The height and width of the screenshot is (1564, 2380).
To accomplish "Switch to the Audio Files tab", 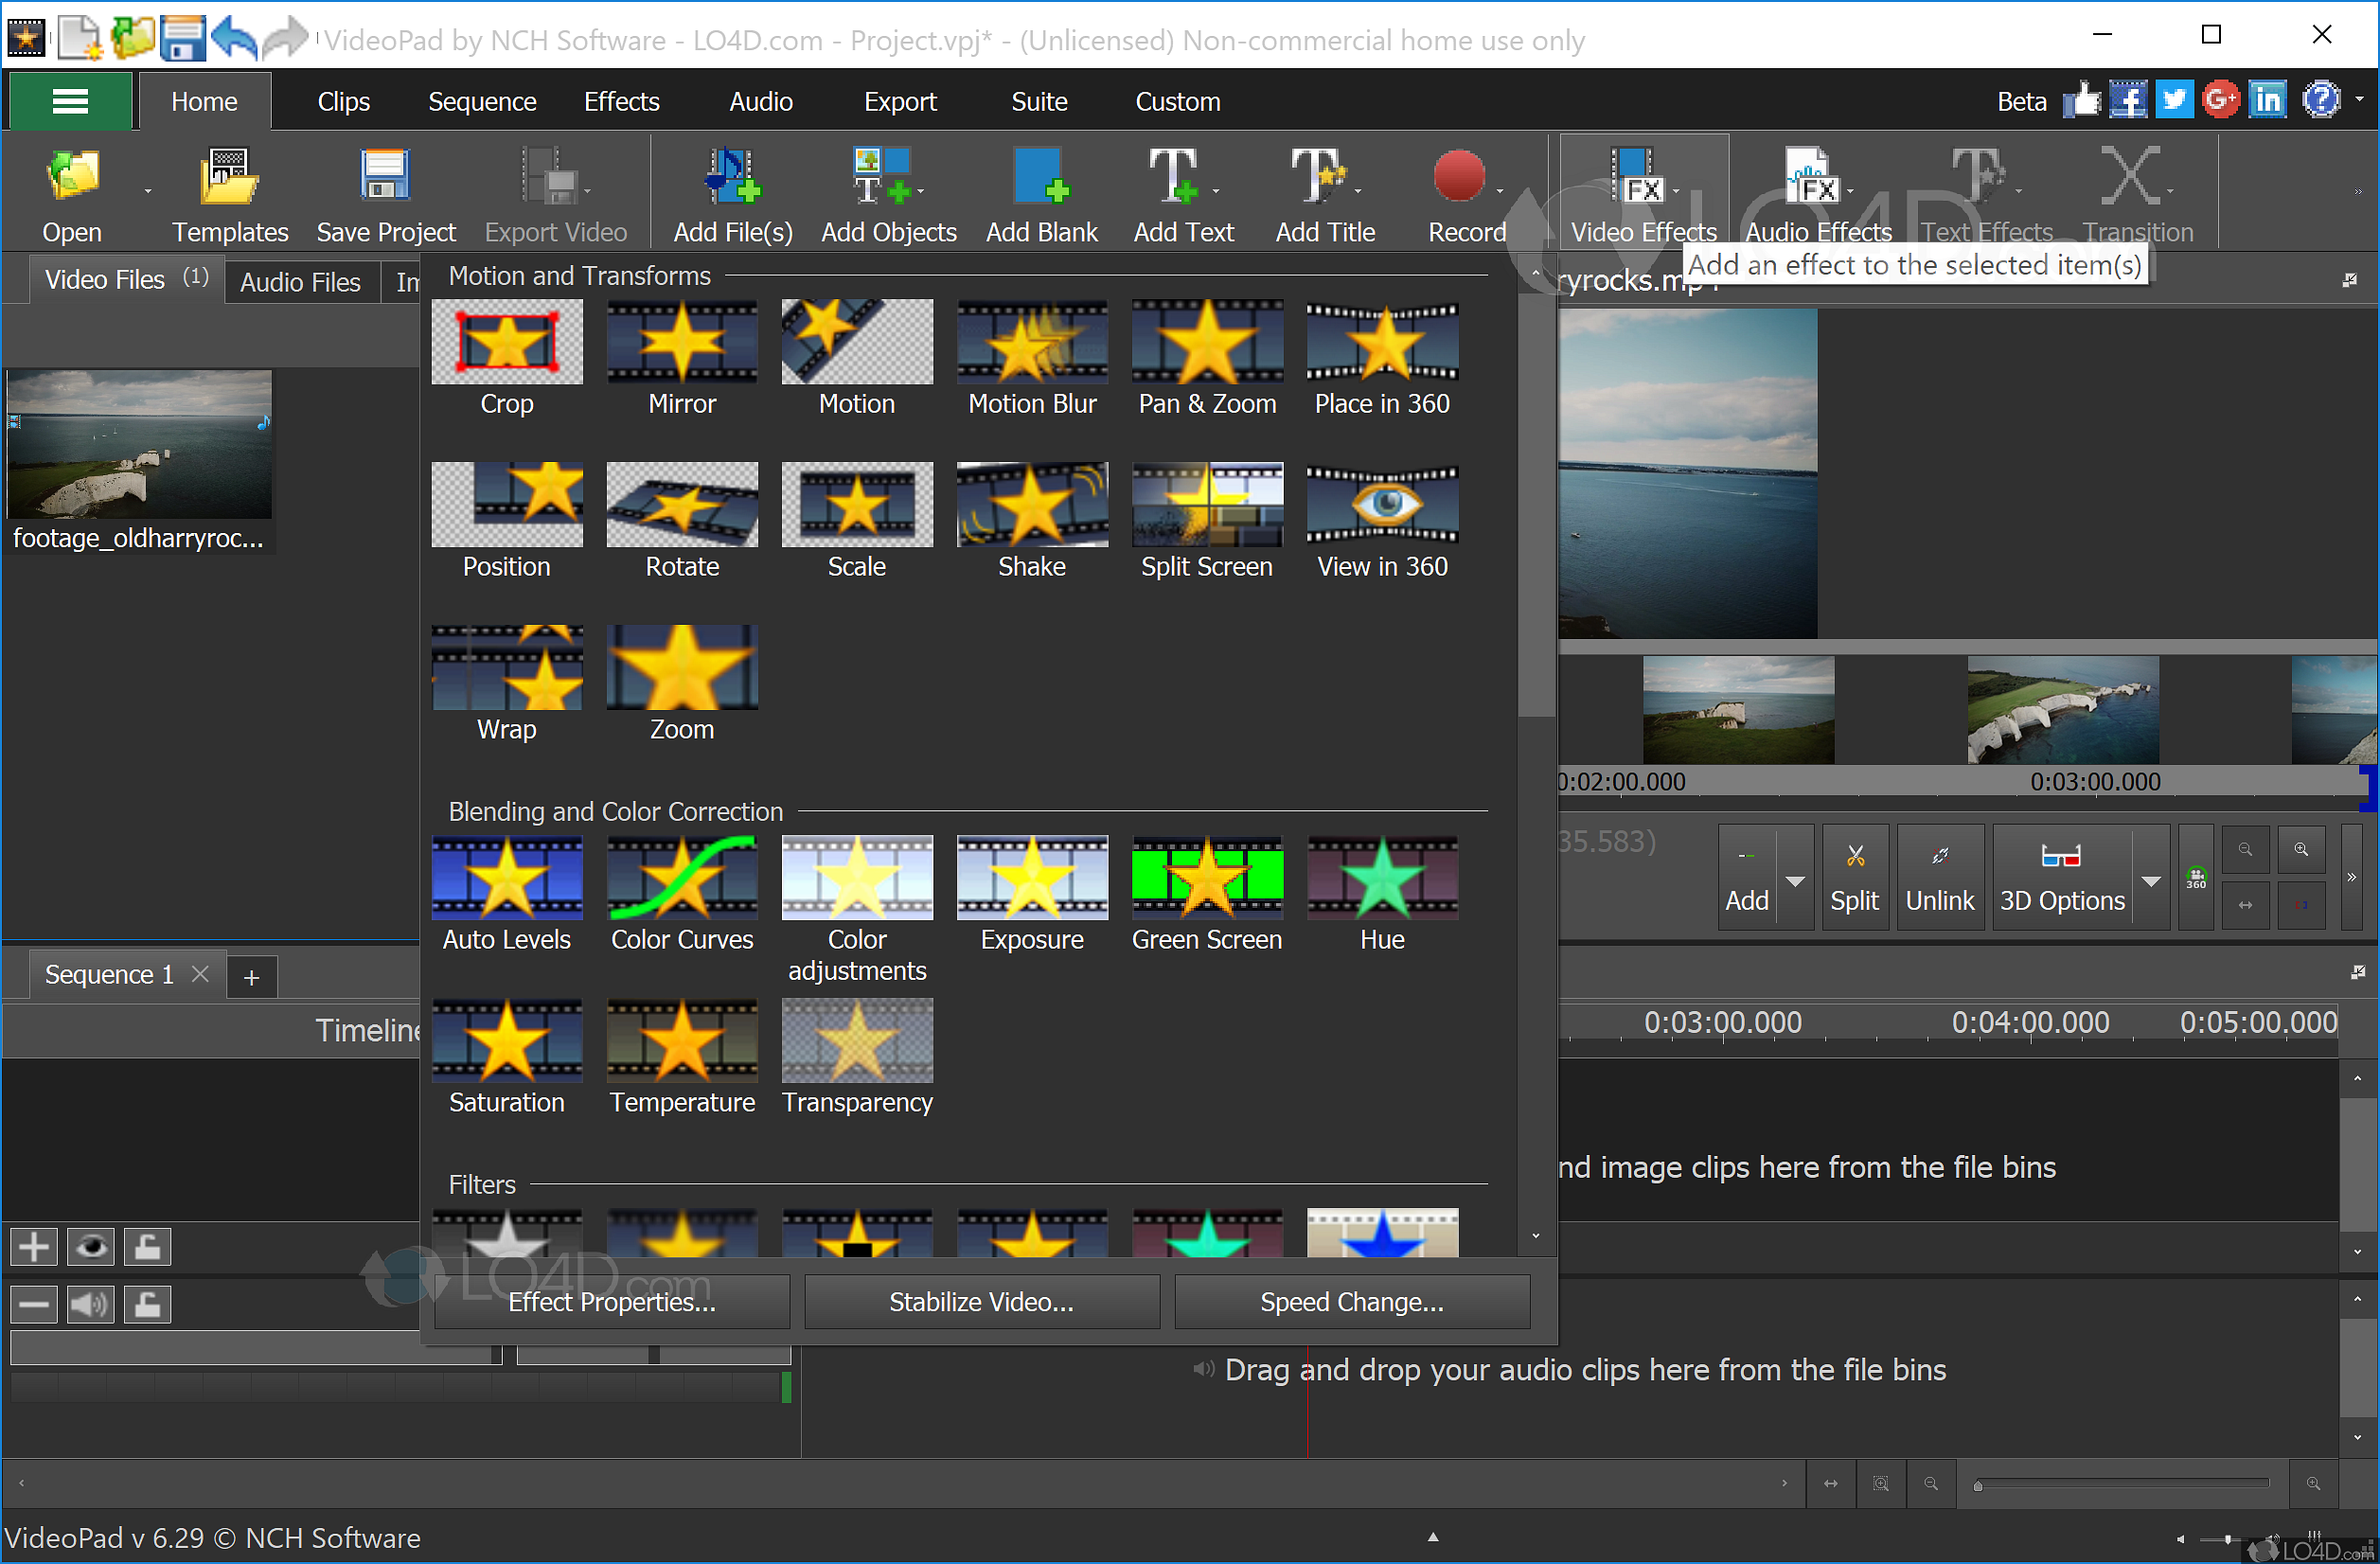I will [x=301, y=281].
